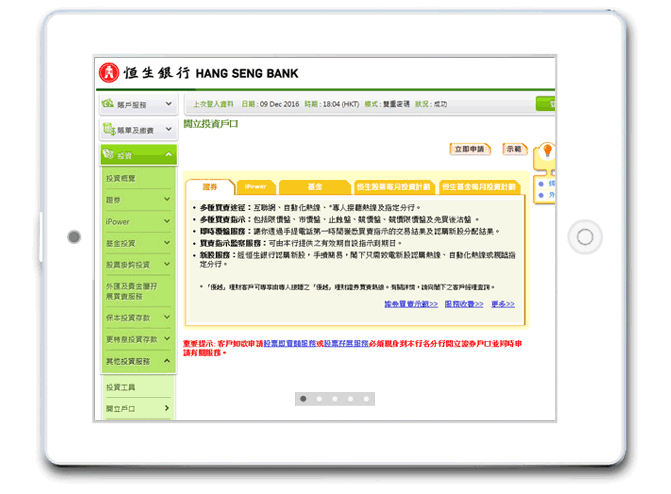Click the 立即申請 button
671x494 pixels.
click(x=470, y=149)
